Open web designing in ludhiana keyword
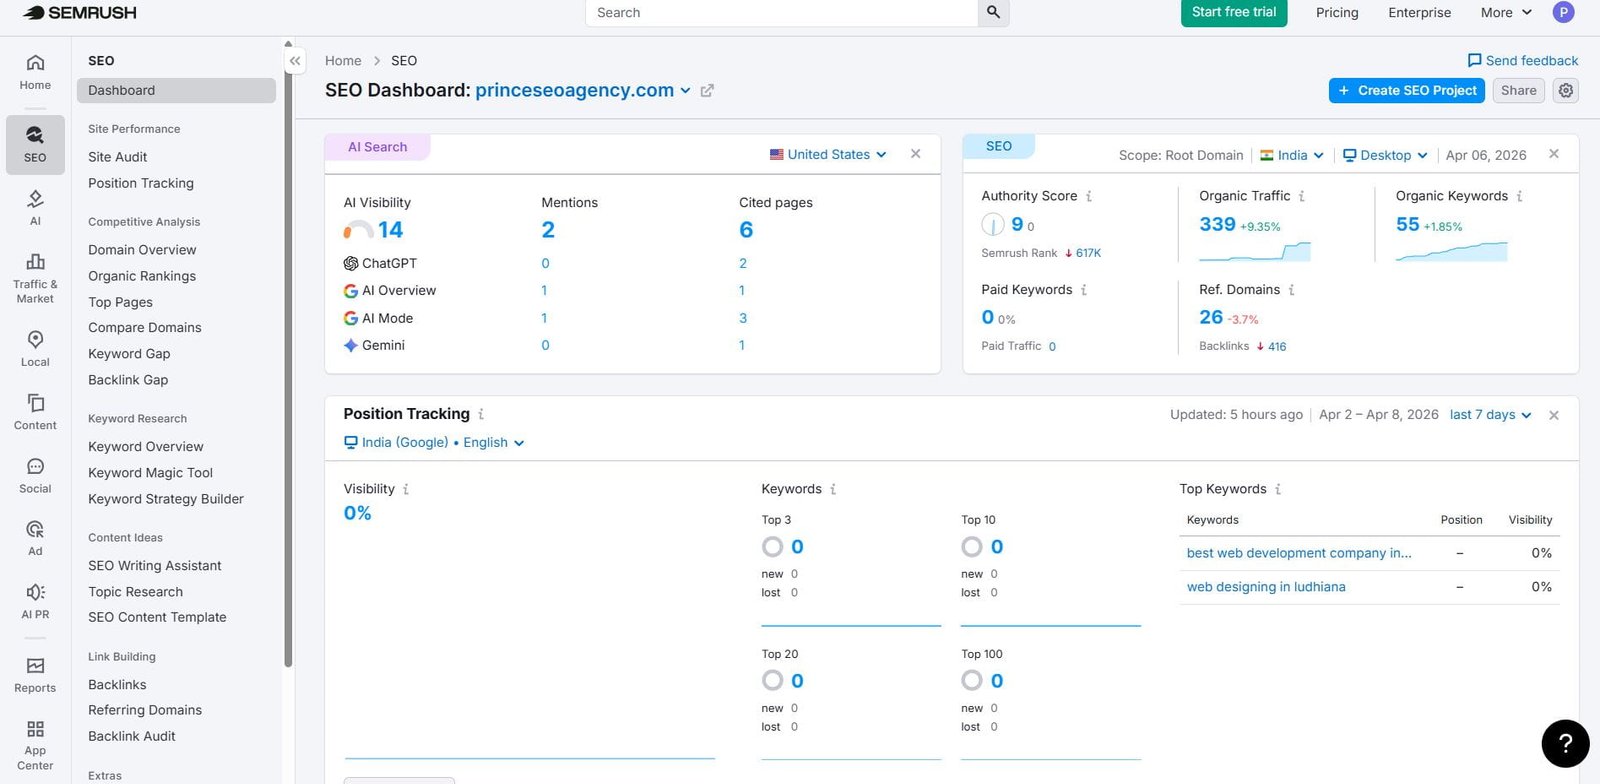Screen dimensions: 1600x784 click(1266, 587)
